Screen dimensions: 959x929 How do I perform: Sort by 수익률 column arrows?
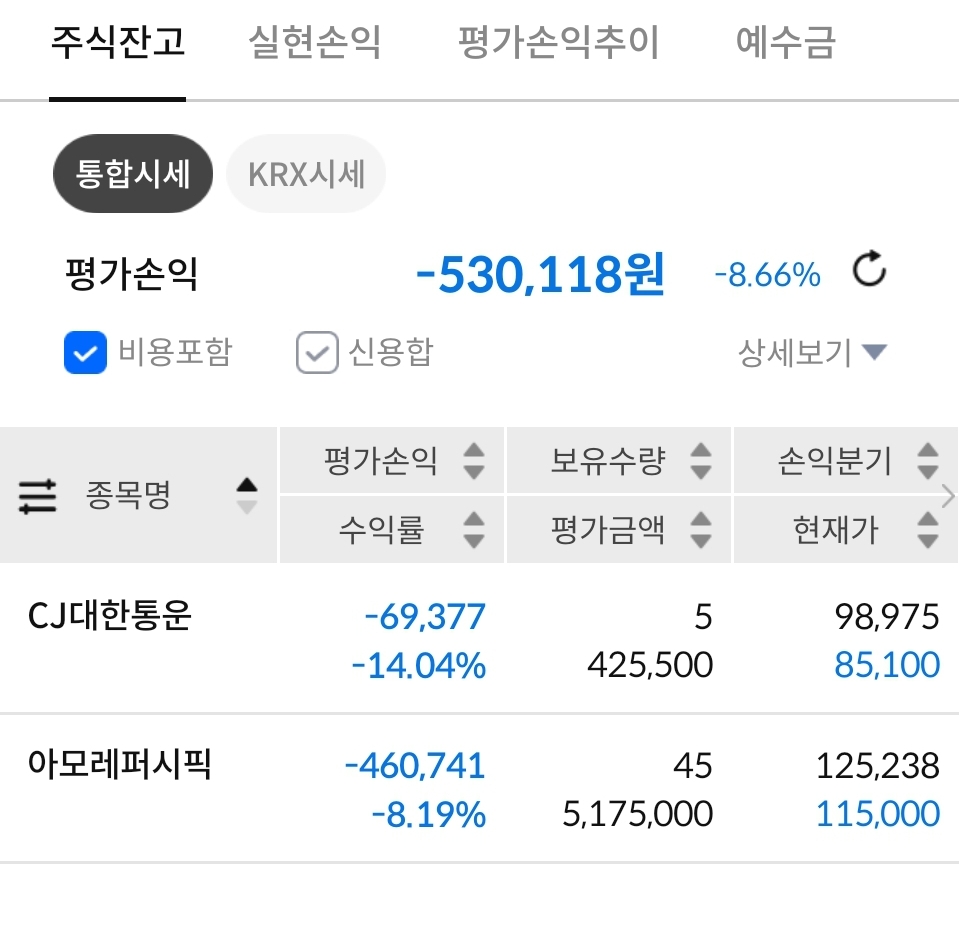click(x=474, y=530)
